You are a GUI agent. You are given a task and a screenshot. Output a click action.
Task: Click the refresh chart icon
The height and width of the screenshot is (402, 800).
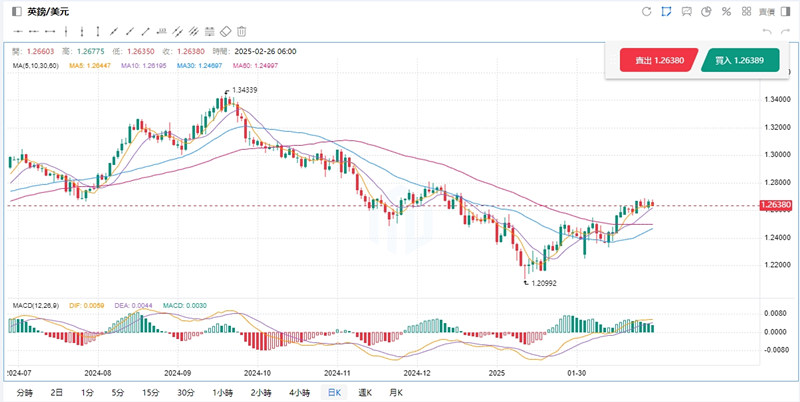point(647,12)
